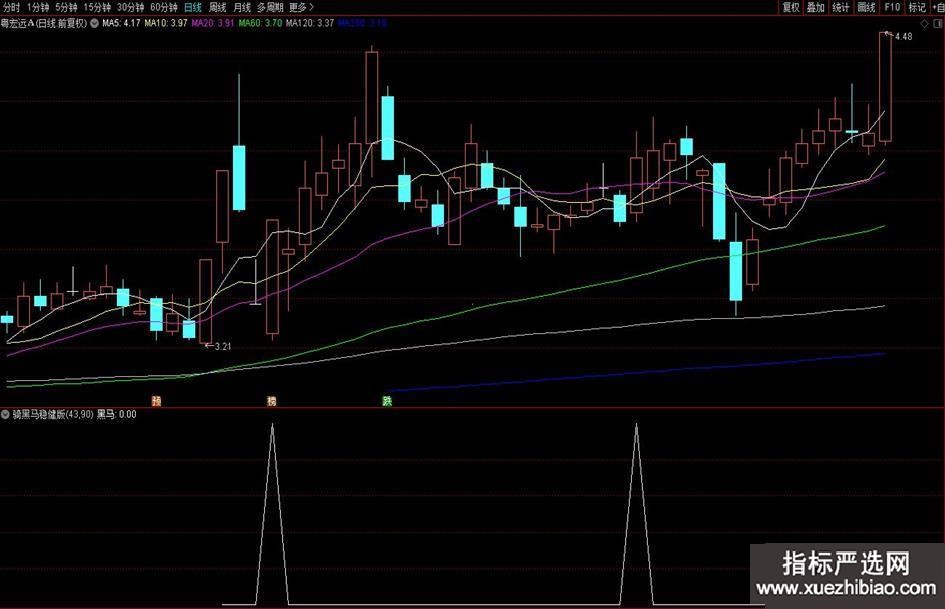Viewport: 945px width, 609px height.
Task: Click the tall red candle at the 4.48 high
Action: coord(885,87)
